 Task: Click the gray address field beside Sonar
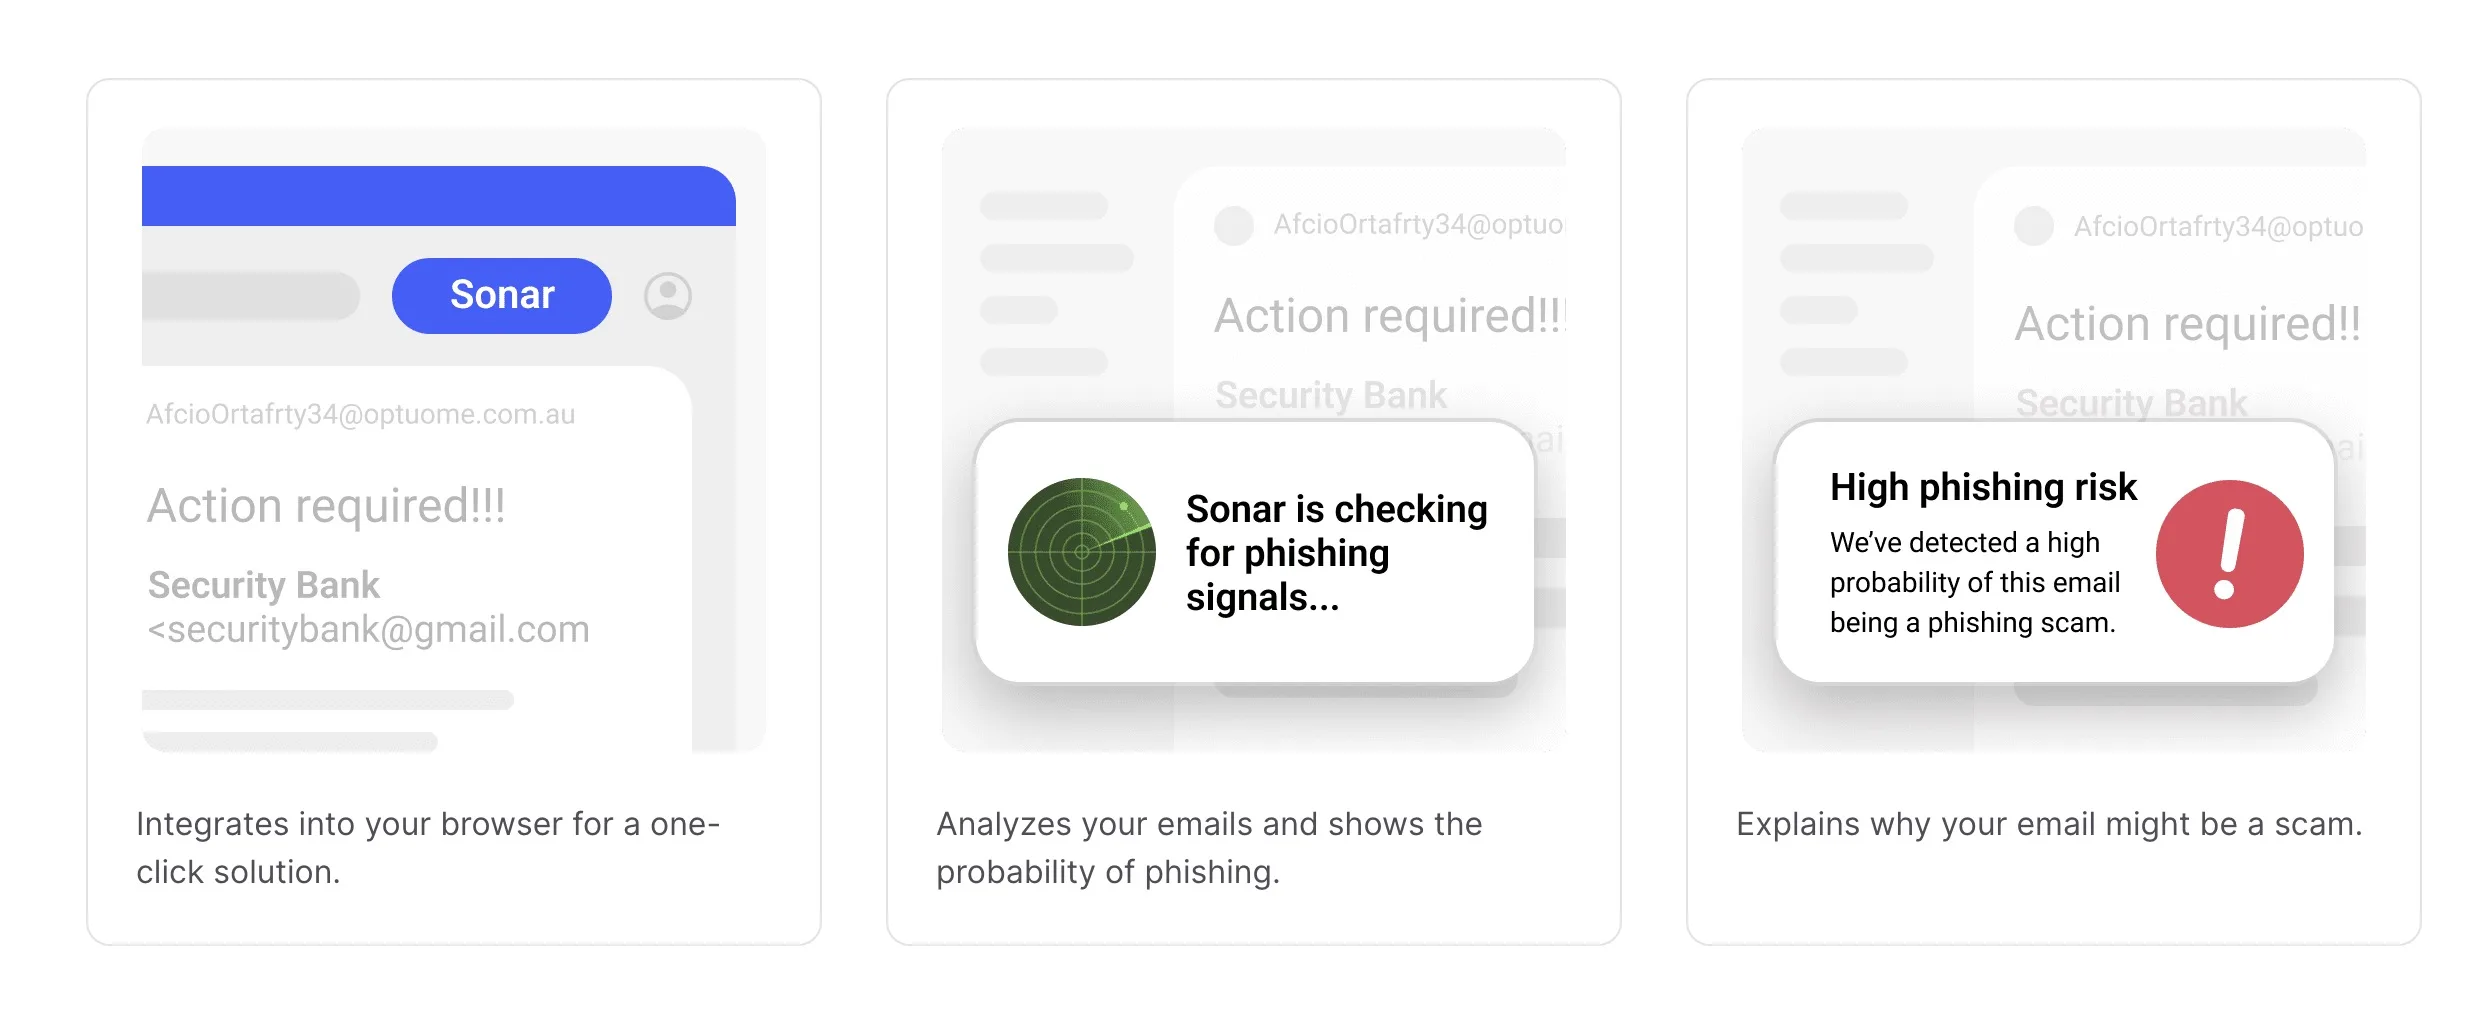pos(250,296)
